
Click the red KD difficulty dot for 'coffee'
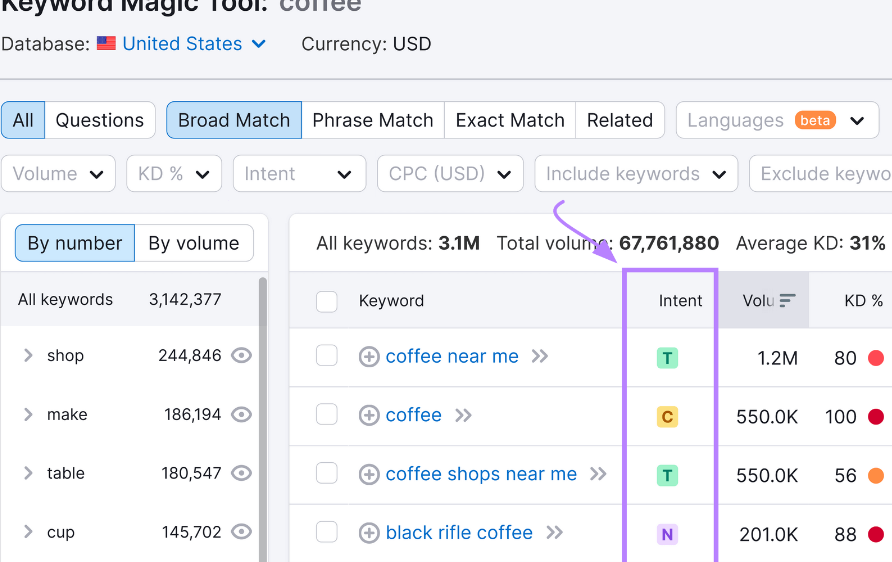[x=876, y=417]
